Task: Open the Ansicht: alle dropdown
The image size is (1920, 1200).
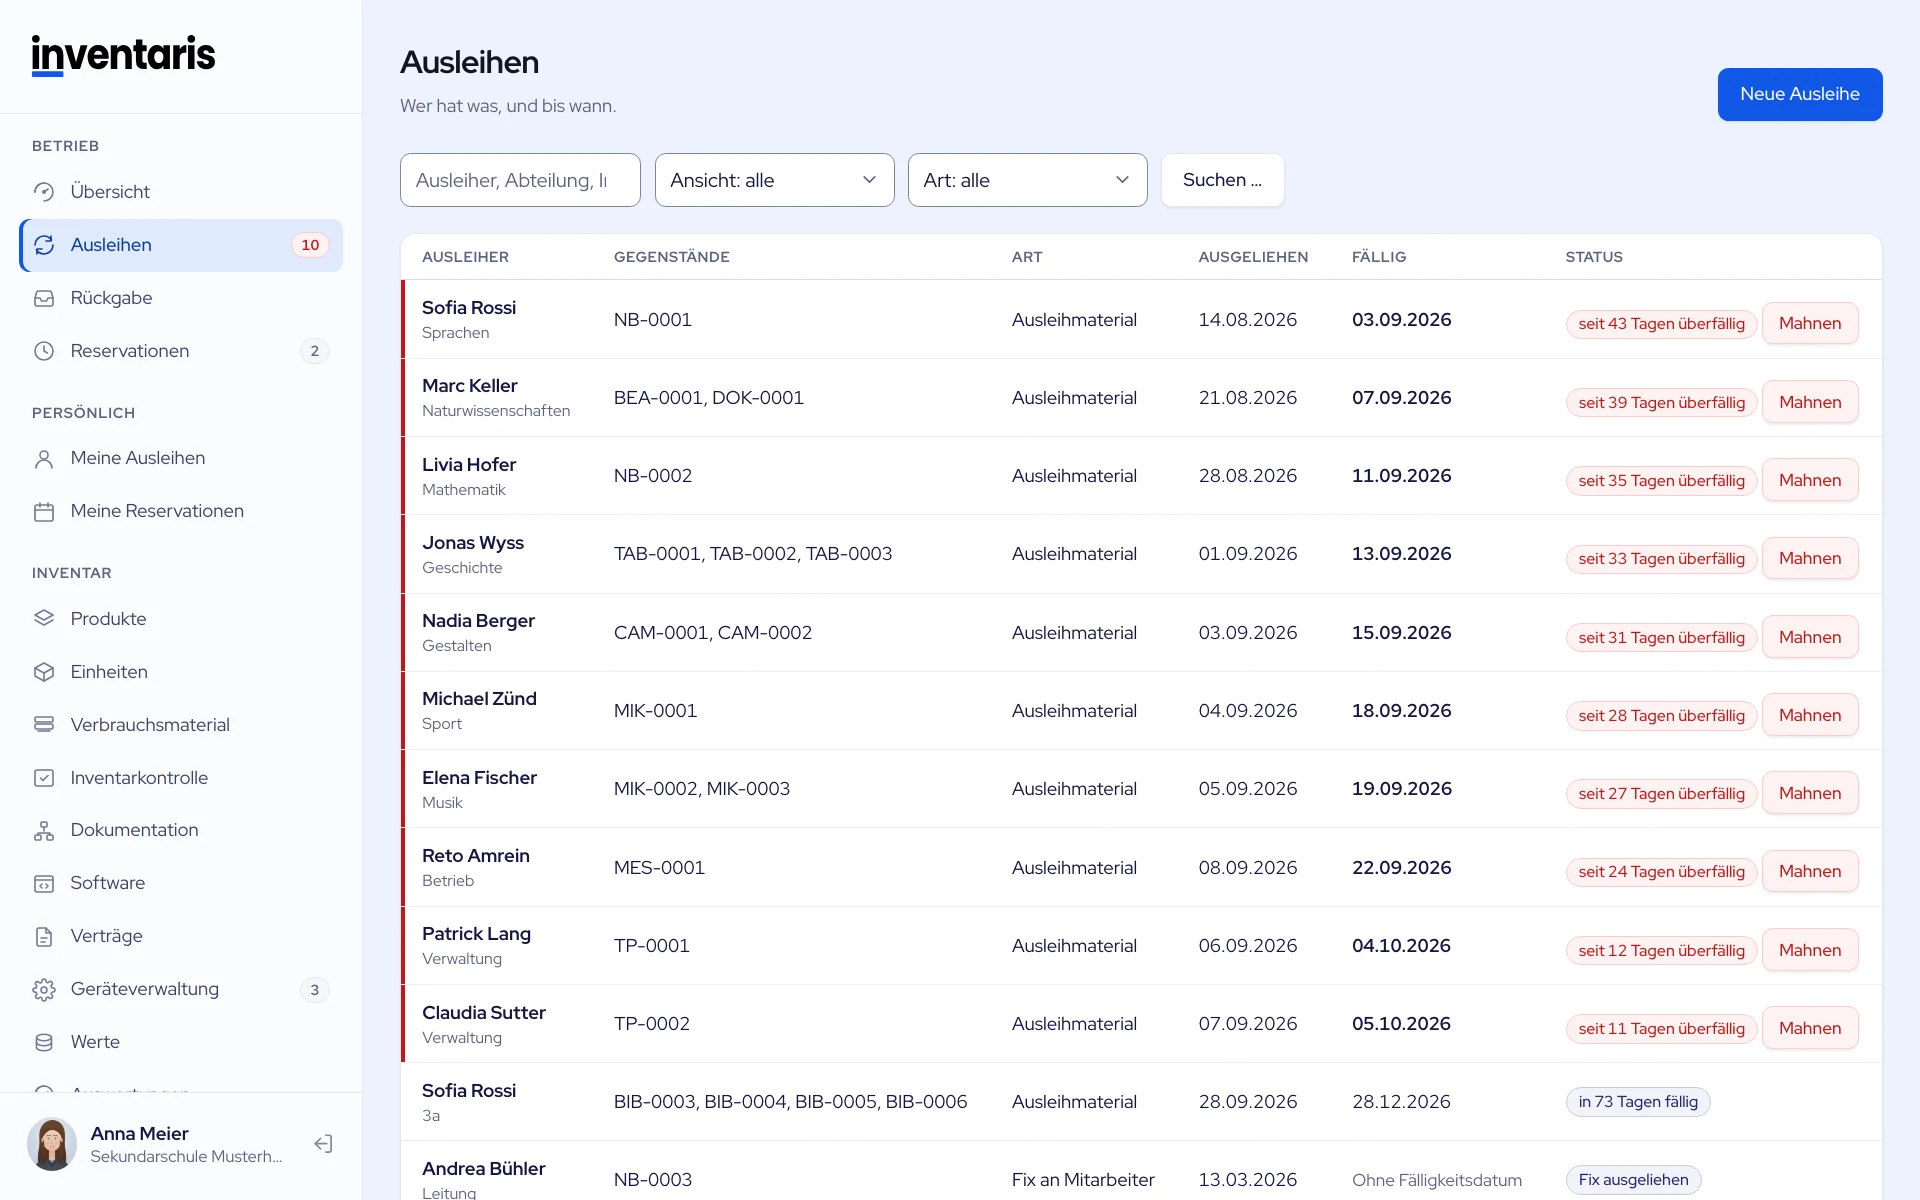Action: (774, 180)
